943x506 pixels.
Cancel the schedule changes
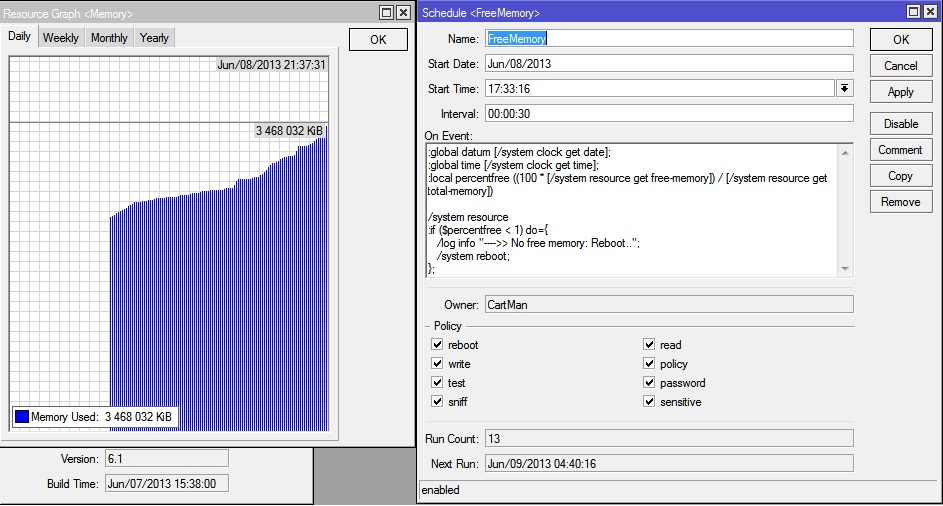pos(901,66)
